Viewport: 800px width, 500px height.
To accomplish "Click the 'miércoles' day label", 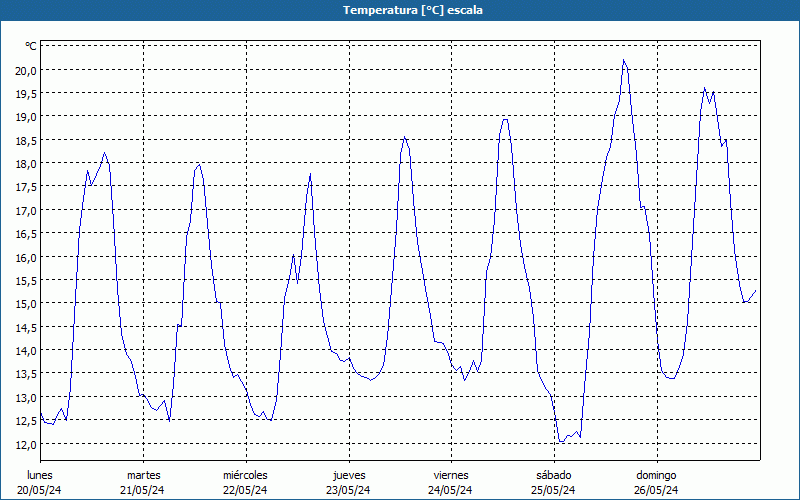I will click(x=245, y=476).
